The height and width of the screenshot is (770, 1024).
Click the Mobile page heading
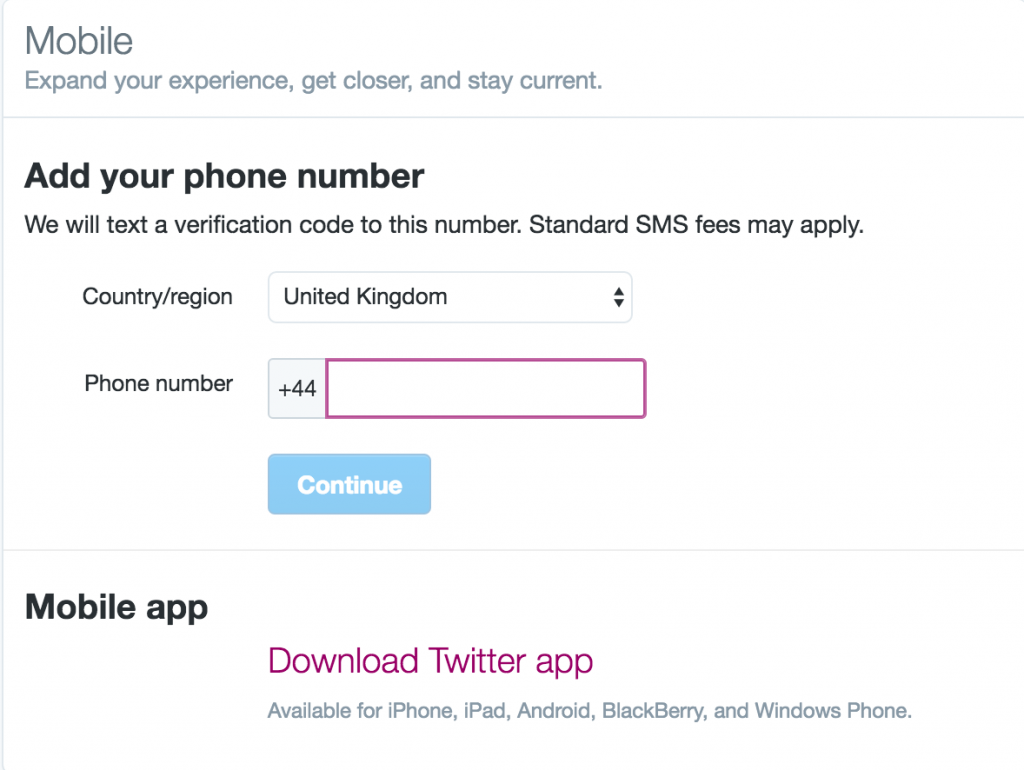point(79,41)
